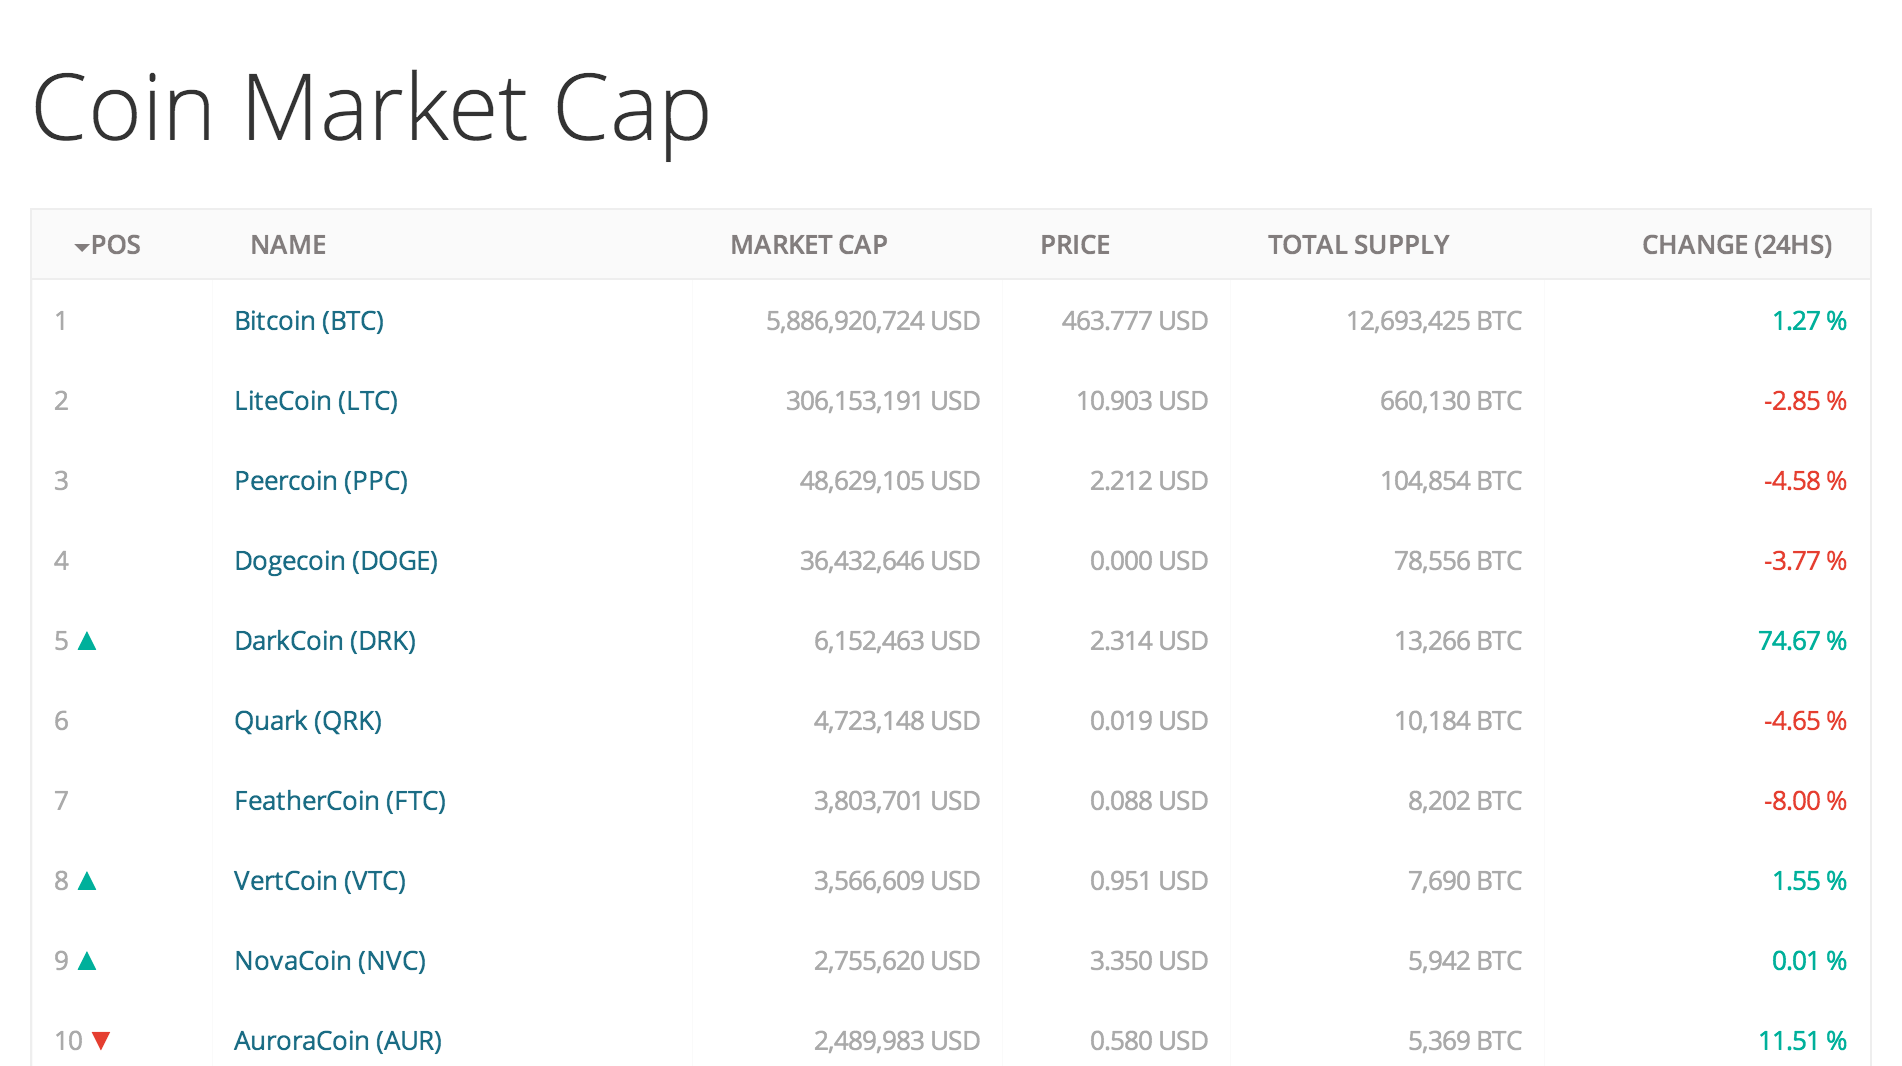Open the DarkCoin (DRK) link

point(325,641)
